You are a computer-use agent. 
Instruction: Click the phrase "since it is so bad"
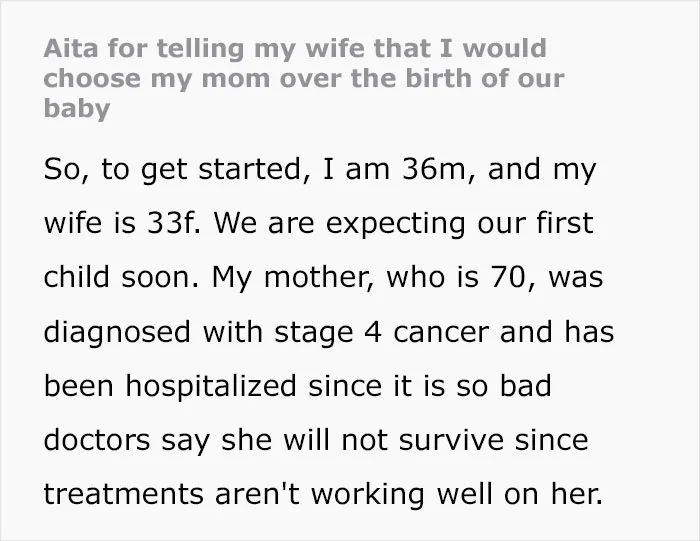click(x=430, y=386)
